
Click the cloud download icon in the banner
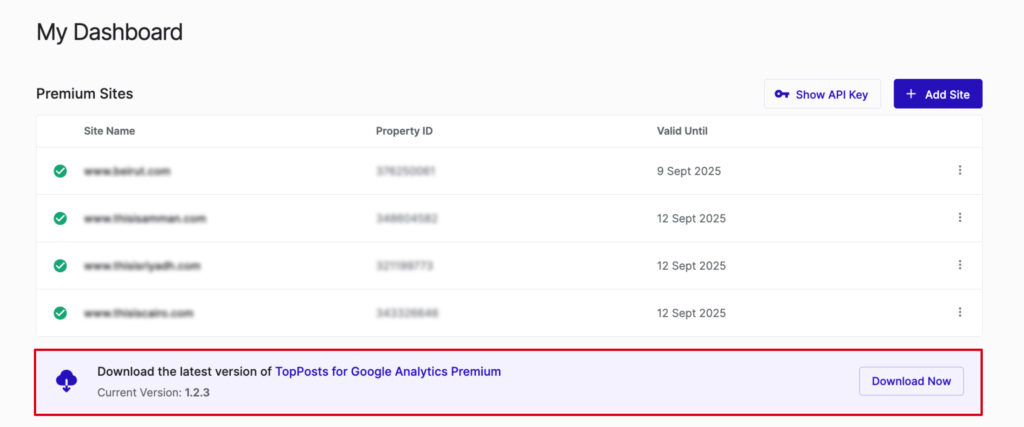[67, 381]
